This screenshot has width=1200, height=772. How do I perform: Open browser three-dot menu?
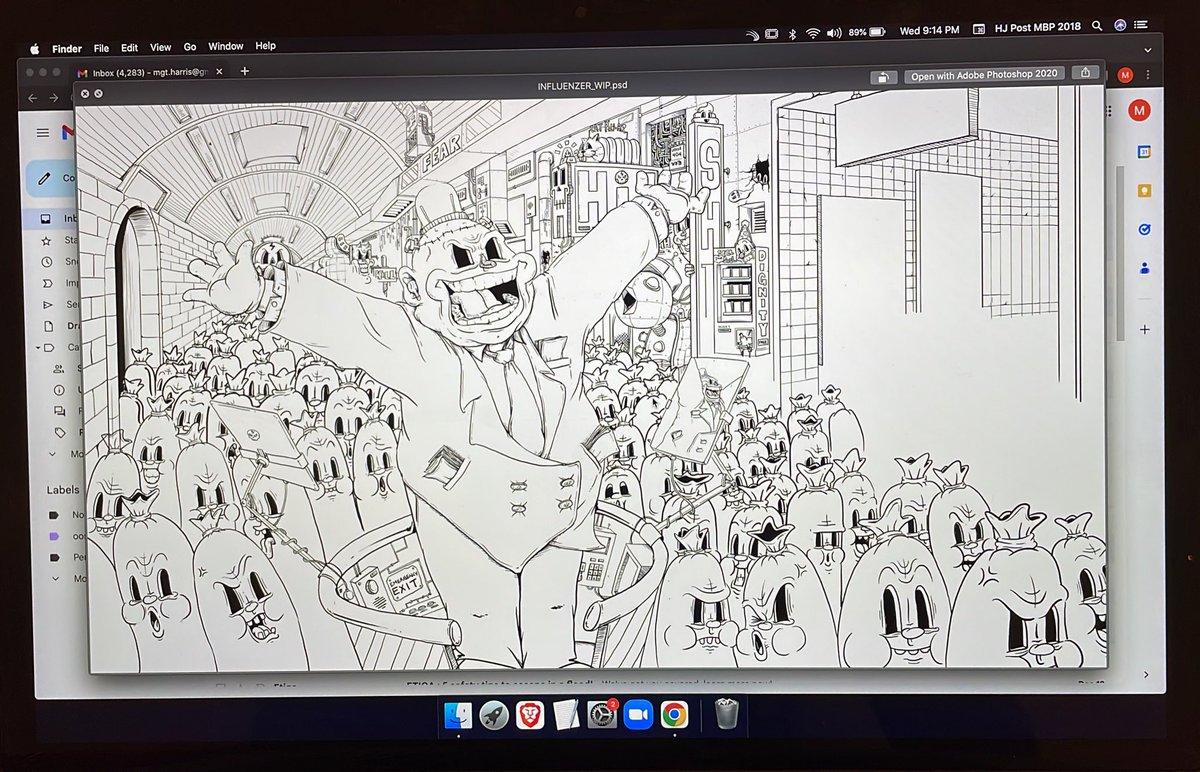coord(1147,75)
